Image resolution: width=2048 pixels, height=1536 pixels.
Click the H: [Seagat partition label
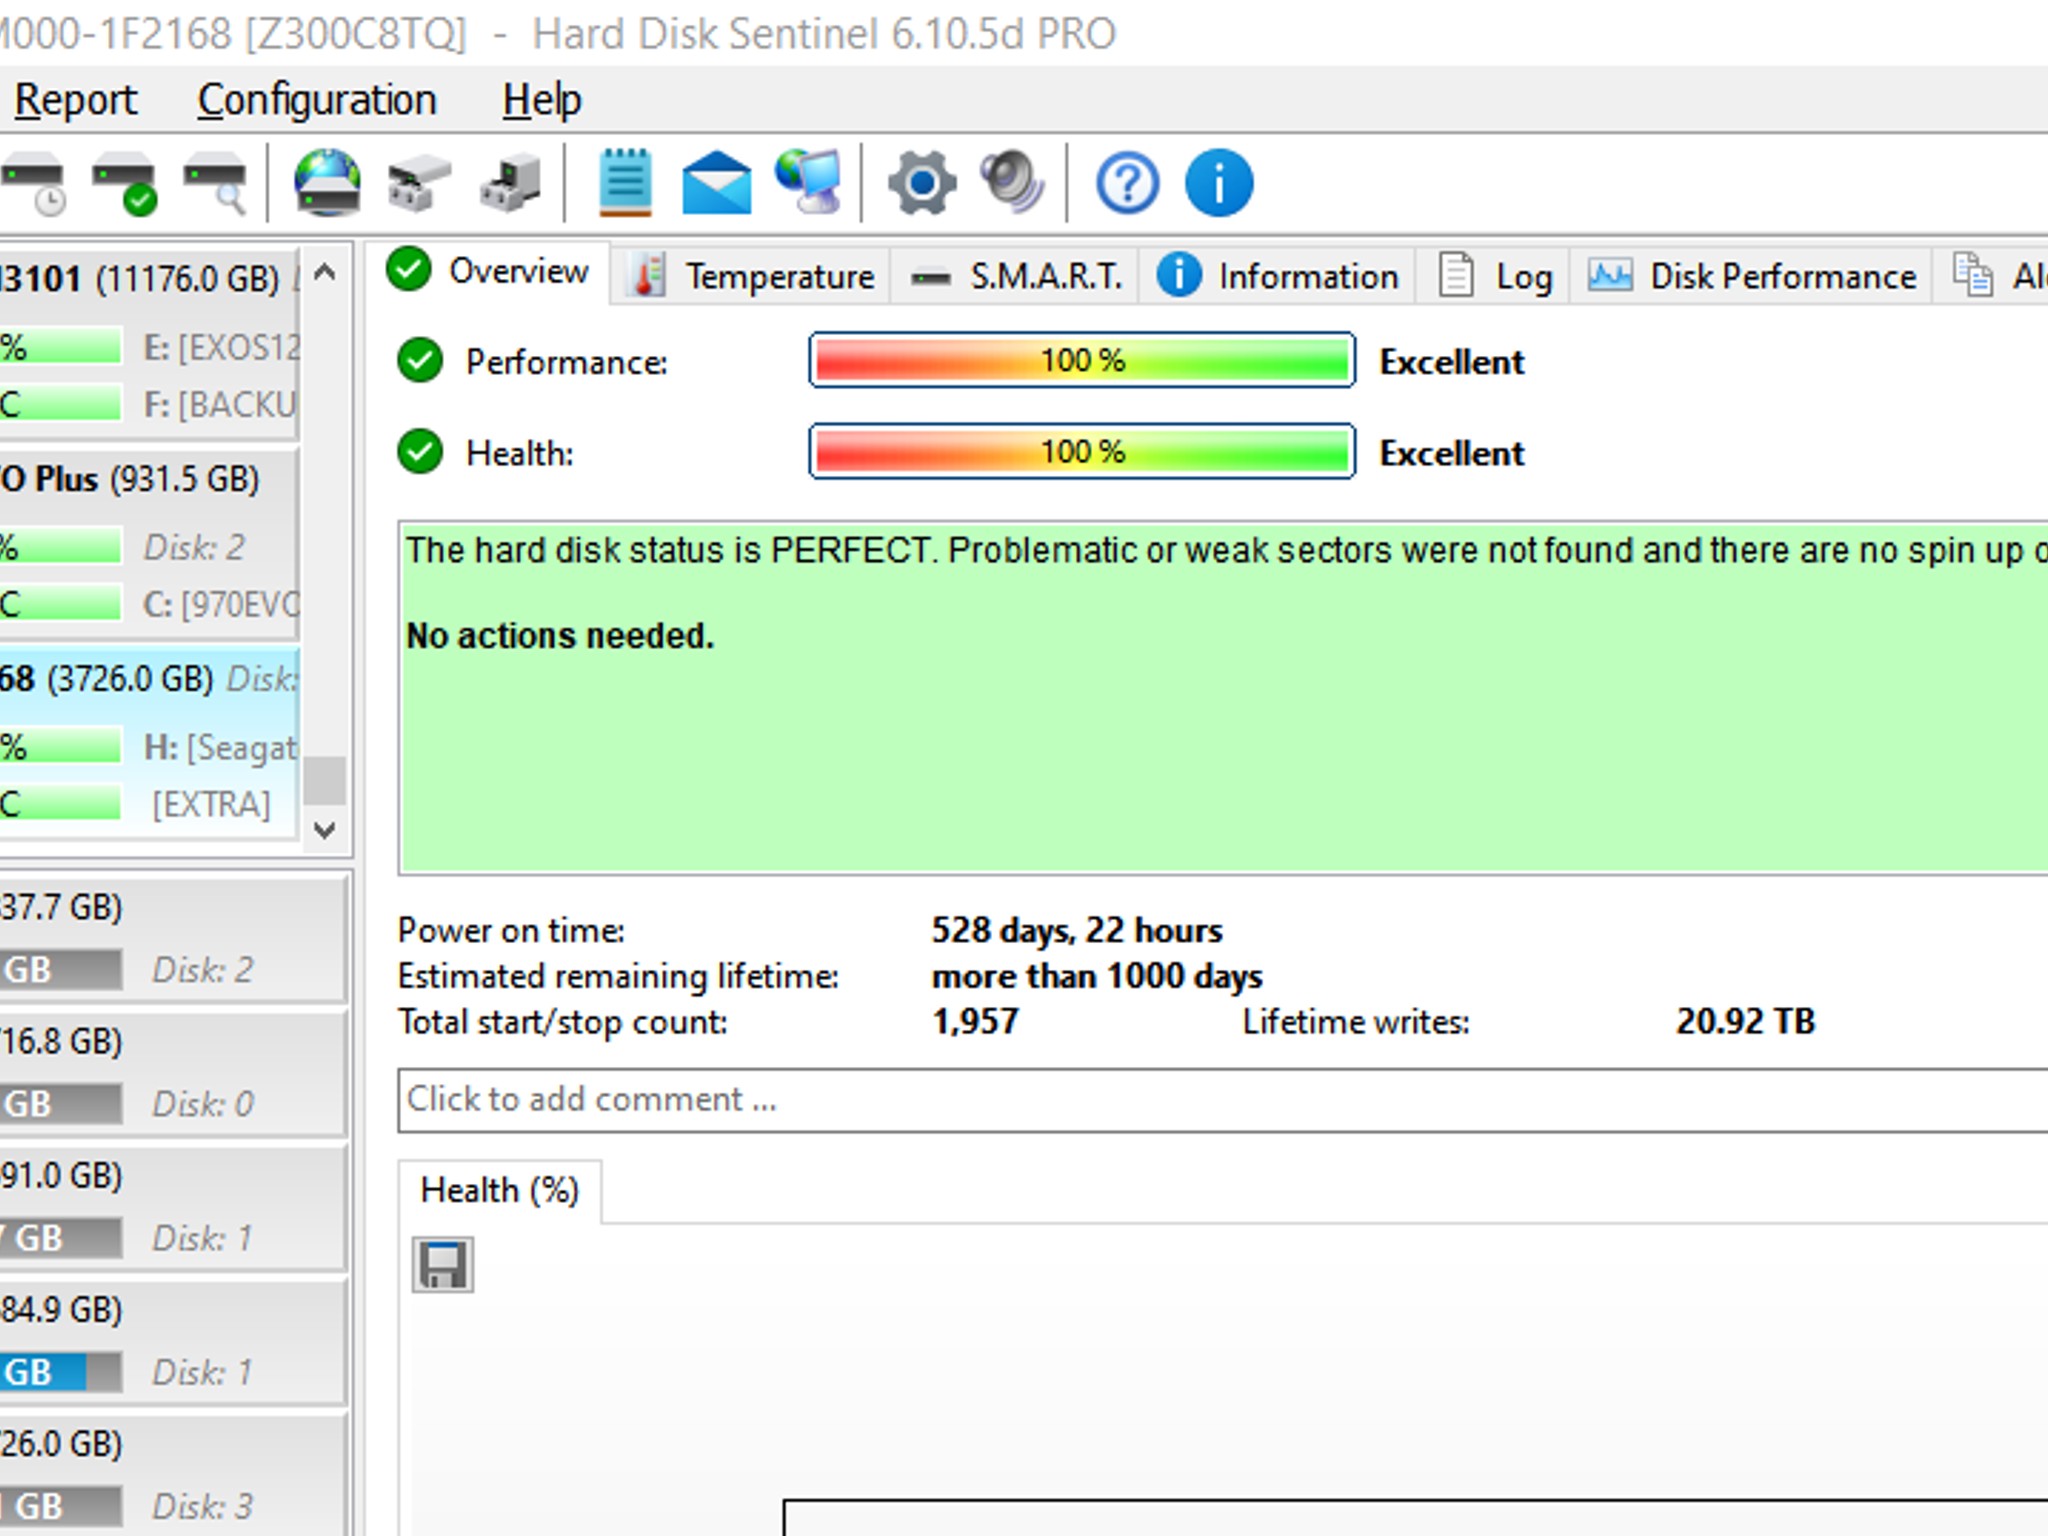point(221,748)
